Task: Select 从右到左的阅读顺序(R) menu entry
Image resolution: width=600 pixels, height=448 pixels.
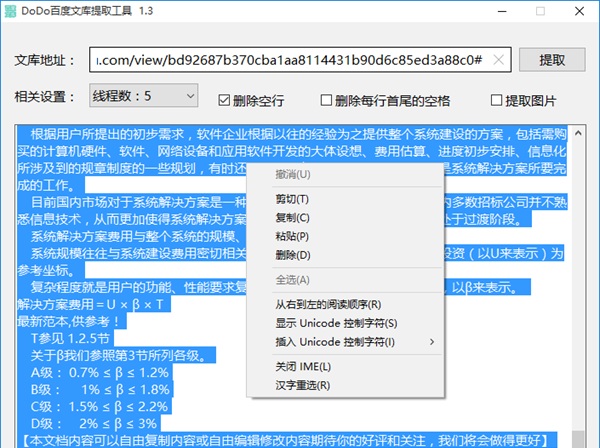Action: pos(328,305)
